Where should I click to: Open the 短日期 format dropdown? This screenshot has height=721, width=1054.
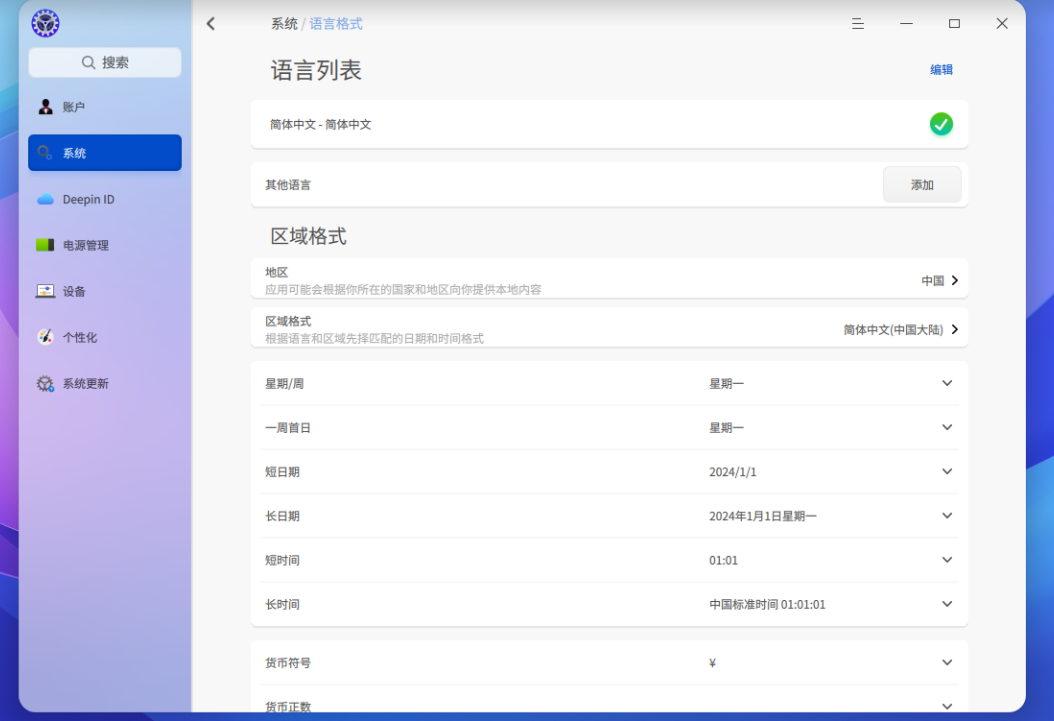tap(946, 471)
